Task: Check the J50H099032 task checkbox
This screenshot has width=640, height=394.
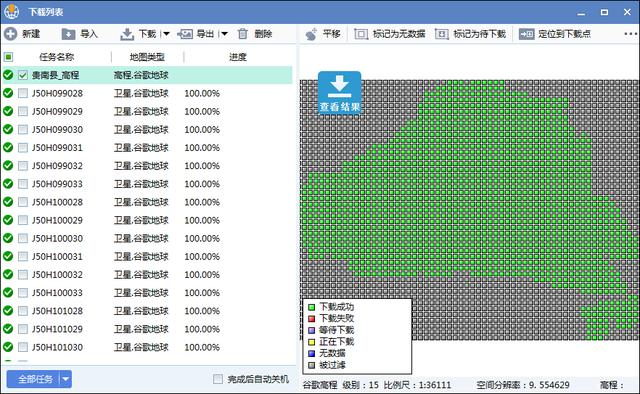Action: coord(23,166)
